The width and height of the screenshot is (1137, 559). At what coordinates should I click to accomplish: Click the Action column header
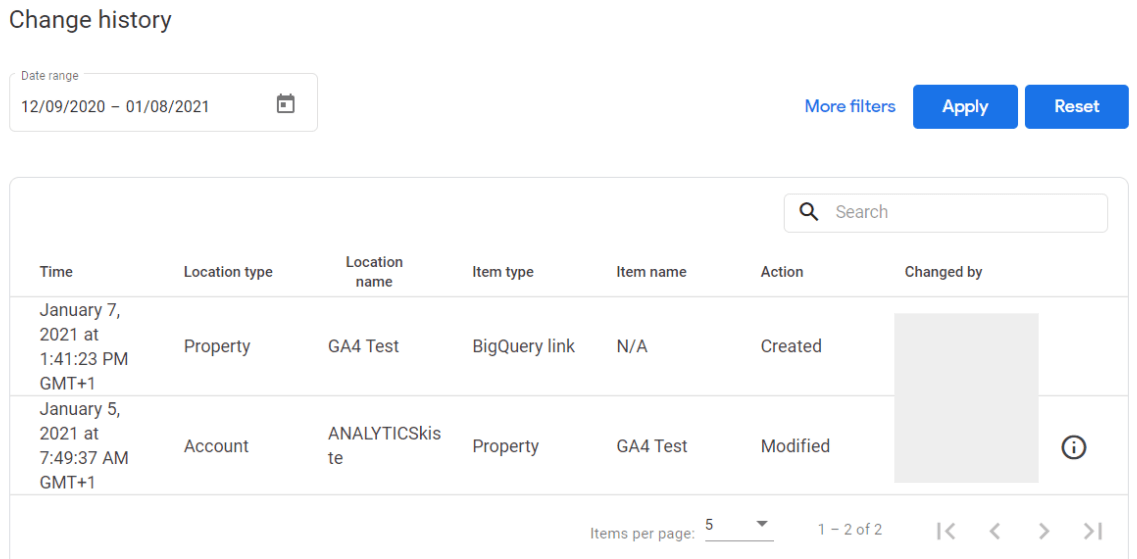point(782,272)
